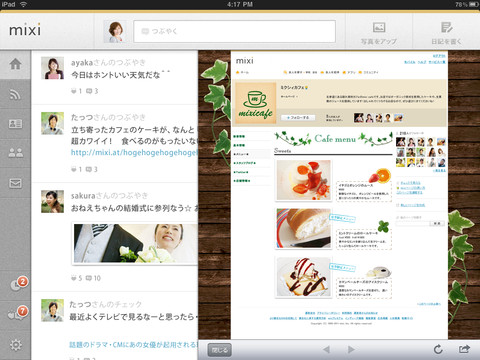Open avatar on the cafe cake つぶやき
480x360 pixels.
tap(52, 123)
